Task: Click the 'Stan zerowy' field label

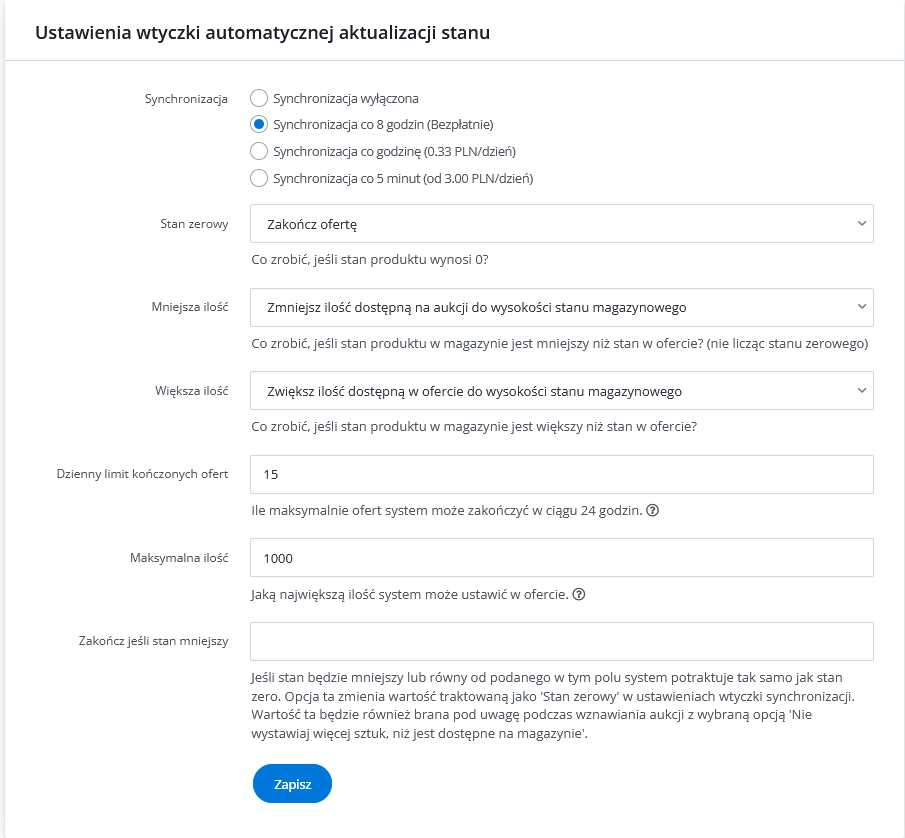Action: point(195,224)
